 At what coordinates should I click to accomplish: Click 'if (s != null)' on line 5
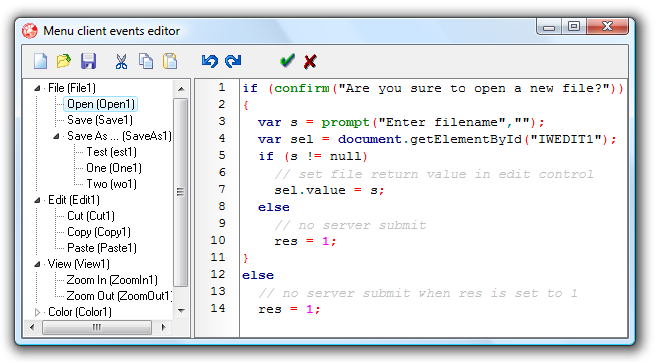pos(313,157)
